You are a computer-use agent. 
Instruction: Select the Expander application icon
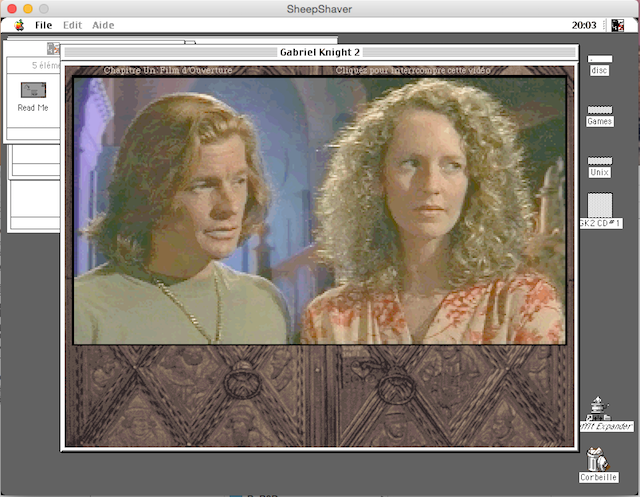598,409
